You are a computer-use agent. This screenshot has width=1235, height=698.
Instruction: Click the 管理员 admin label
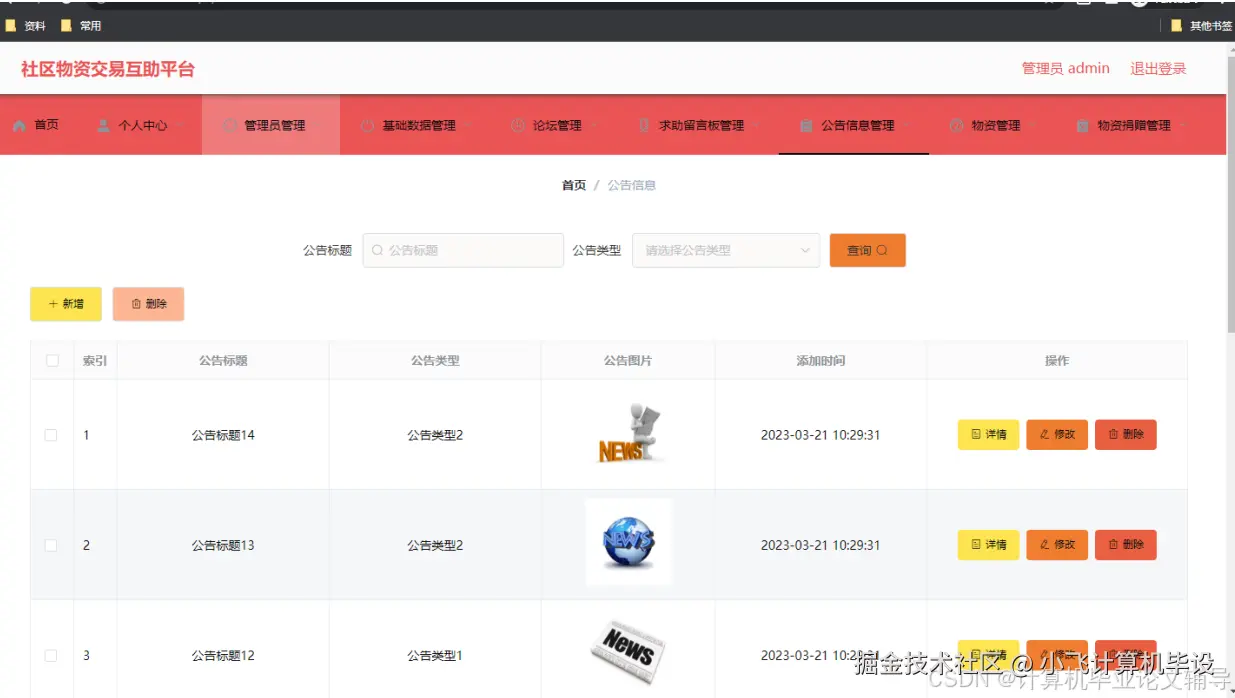click(1066, 69)
